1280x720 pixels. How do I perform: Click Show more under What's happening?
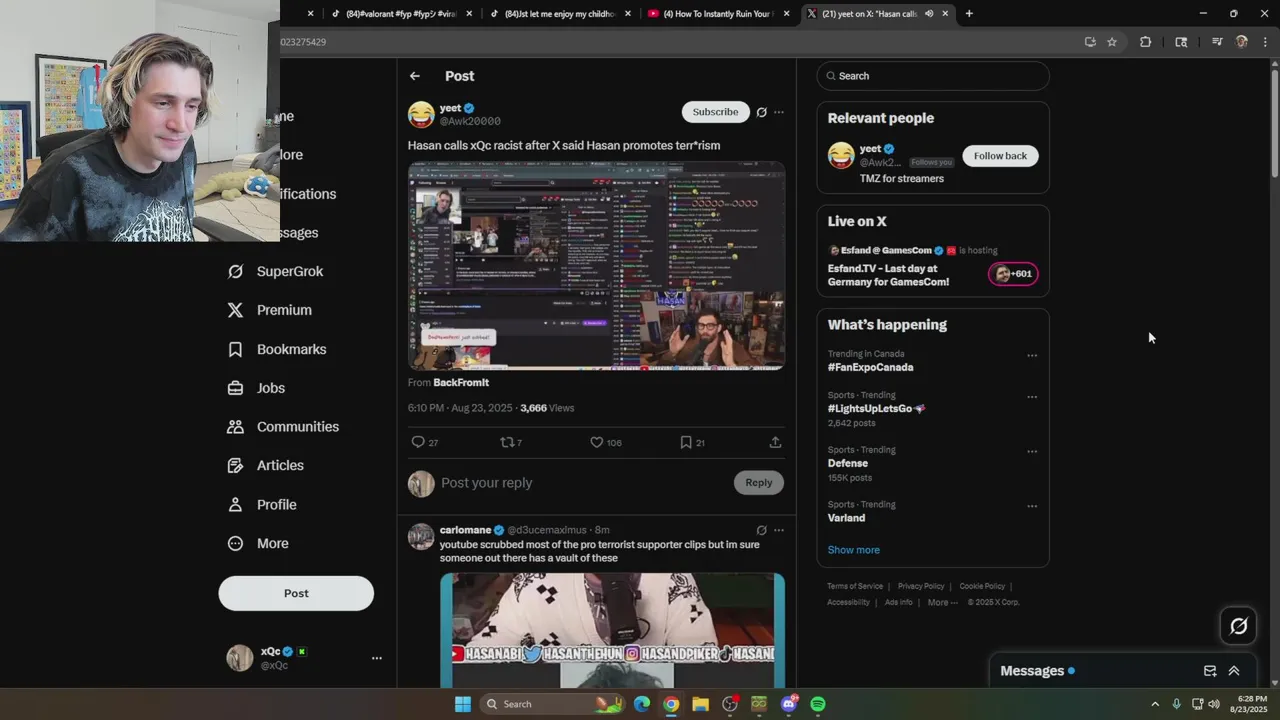tap(853, 550)
